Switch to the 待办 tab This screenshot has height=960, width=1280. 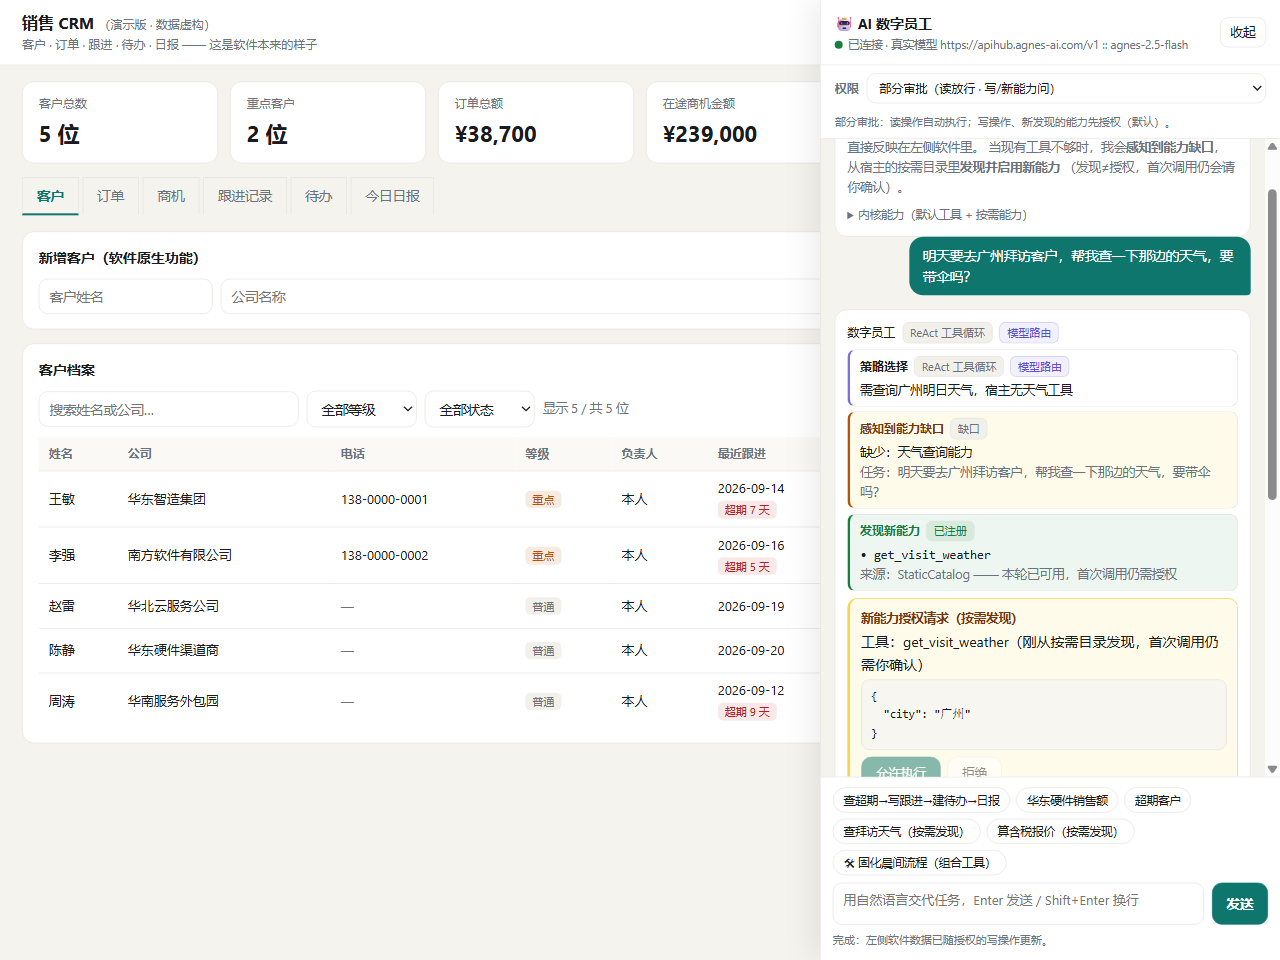click(319, 196)
